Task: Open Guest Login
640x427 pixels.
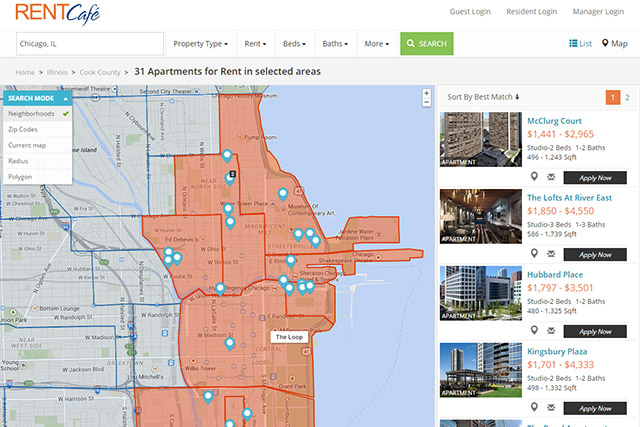Action: pyautogui.click(x=470, y=11)
